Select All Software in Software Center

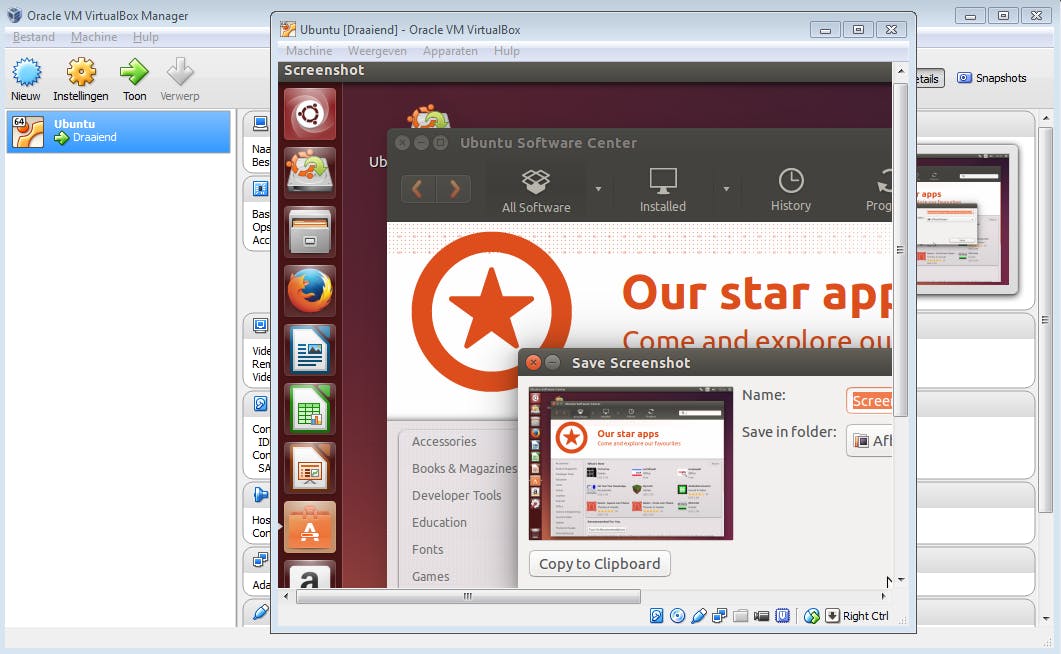[x=536, y=191]
